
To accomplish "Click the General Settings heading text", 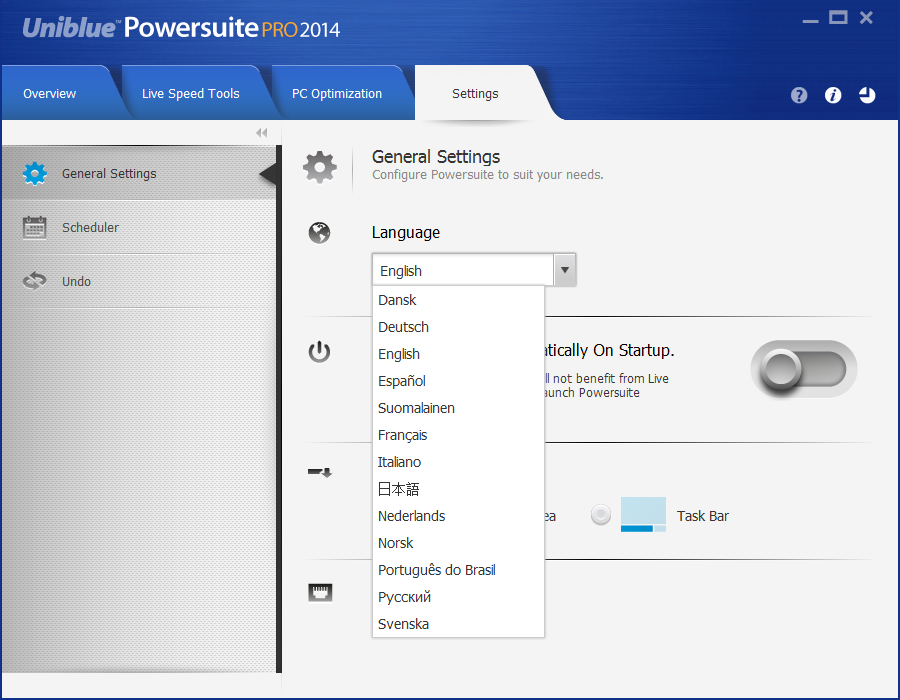I will point(436,156).
